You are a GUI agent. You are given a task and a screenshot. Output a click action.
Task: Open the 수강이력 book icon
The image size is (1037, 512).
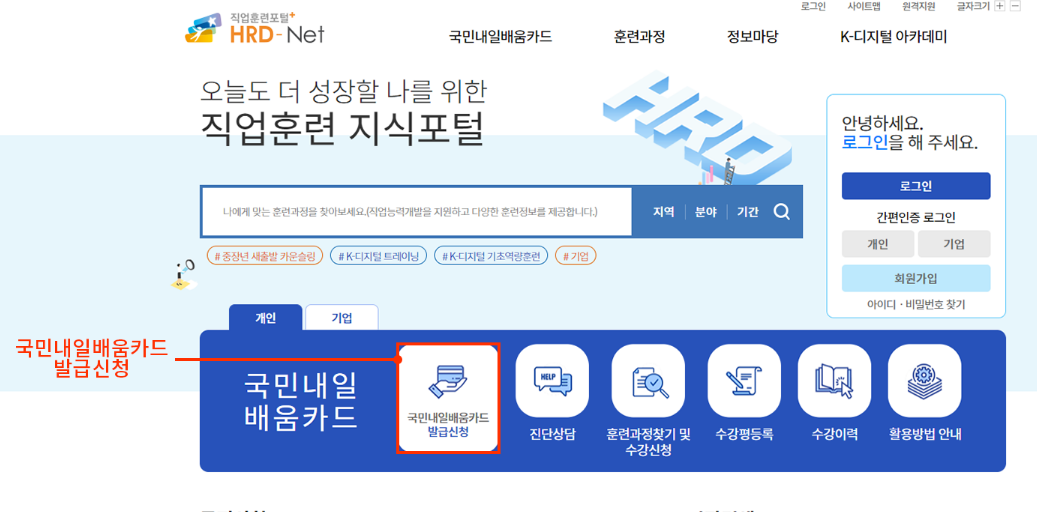click(835, 380)
